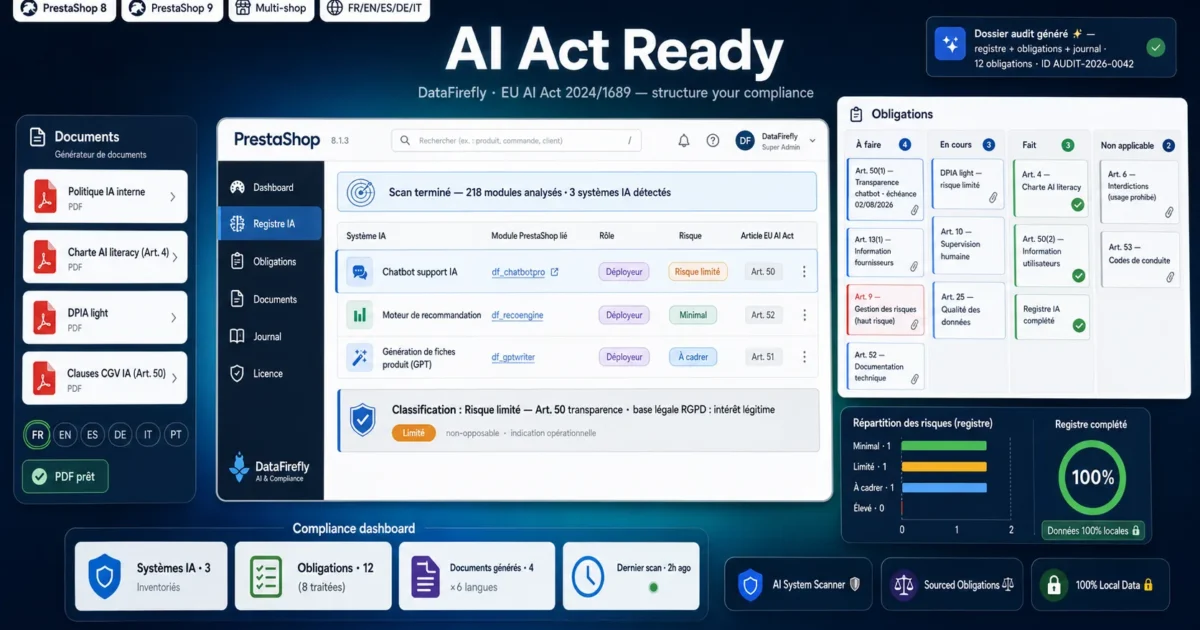Click the orange Limité classification pill
The width and height of the screenshot is (1200, 630).
[413, 433]
